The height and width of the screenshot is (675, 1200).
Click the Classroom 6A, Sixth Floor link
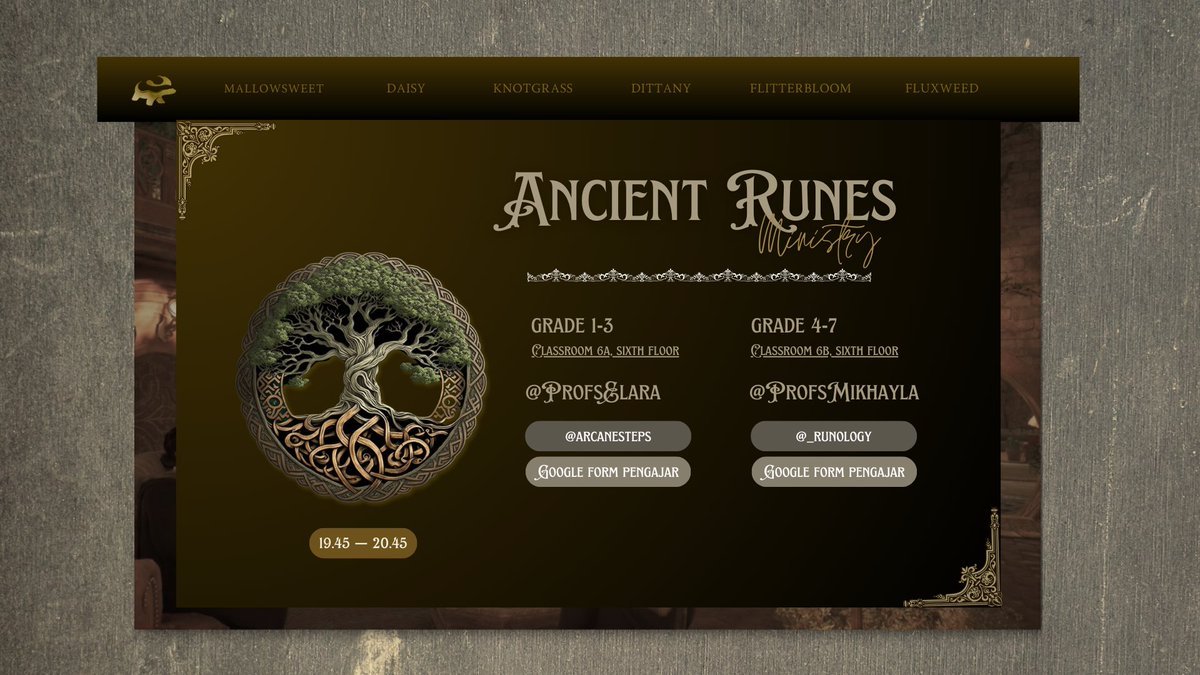pyautogui.click(x=605, y=351)
